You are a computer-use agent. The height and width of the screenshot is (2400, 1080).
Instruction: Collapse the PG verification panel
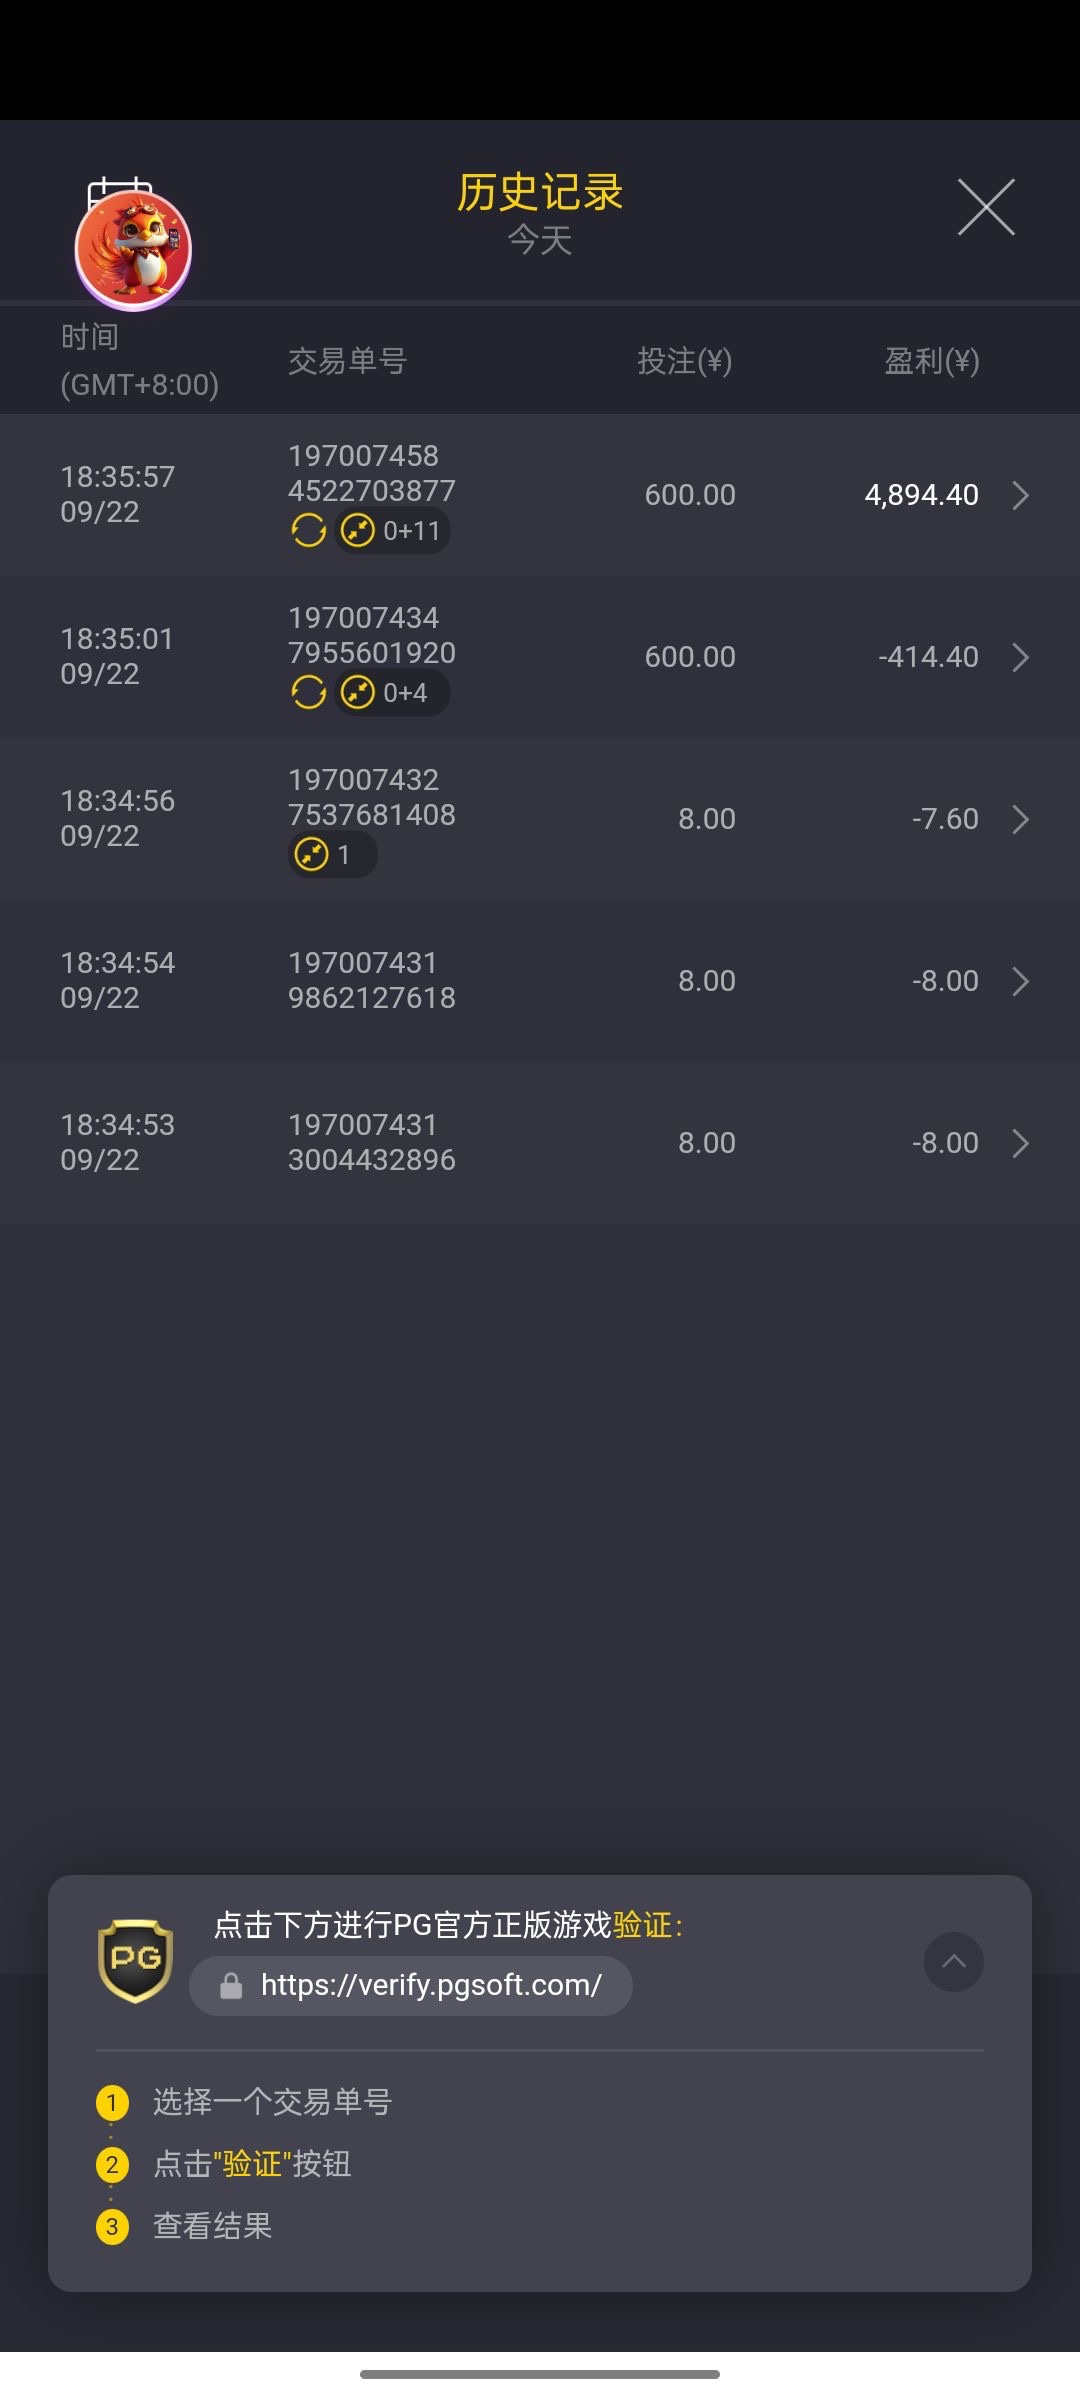tap(953, 1961)
